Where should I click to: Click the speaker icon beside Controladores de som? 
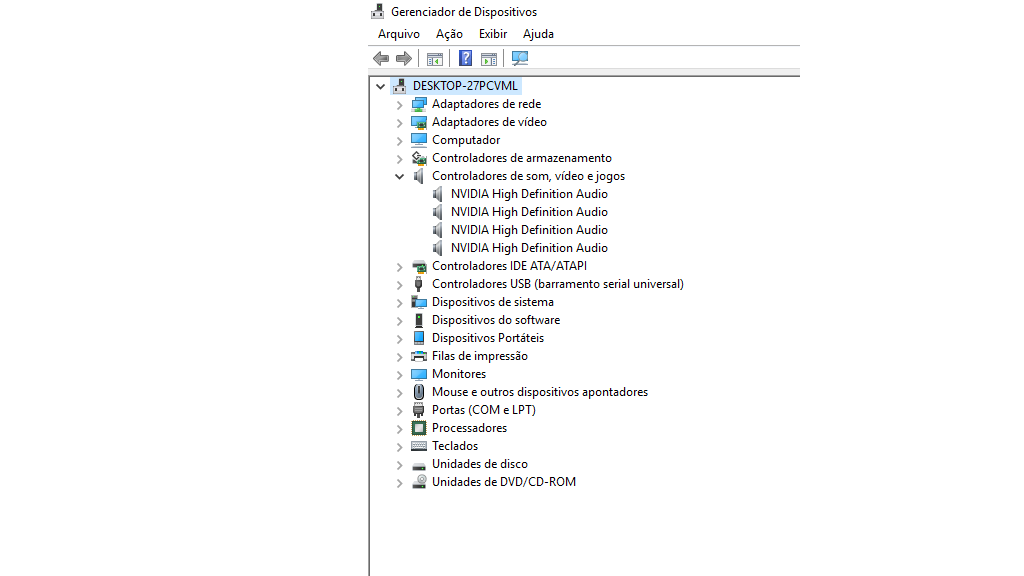pyautogui.click(x=419, y=176)
